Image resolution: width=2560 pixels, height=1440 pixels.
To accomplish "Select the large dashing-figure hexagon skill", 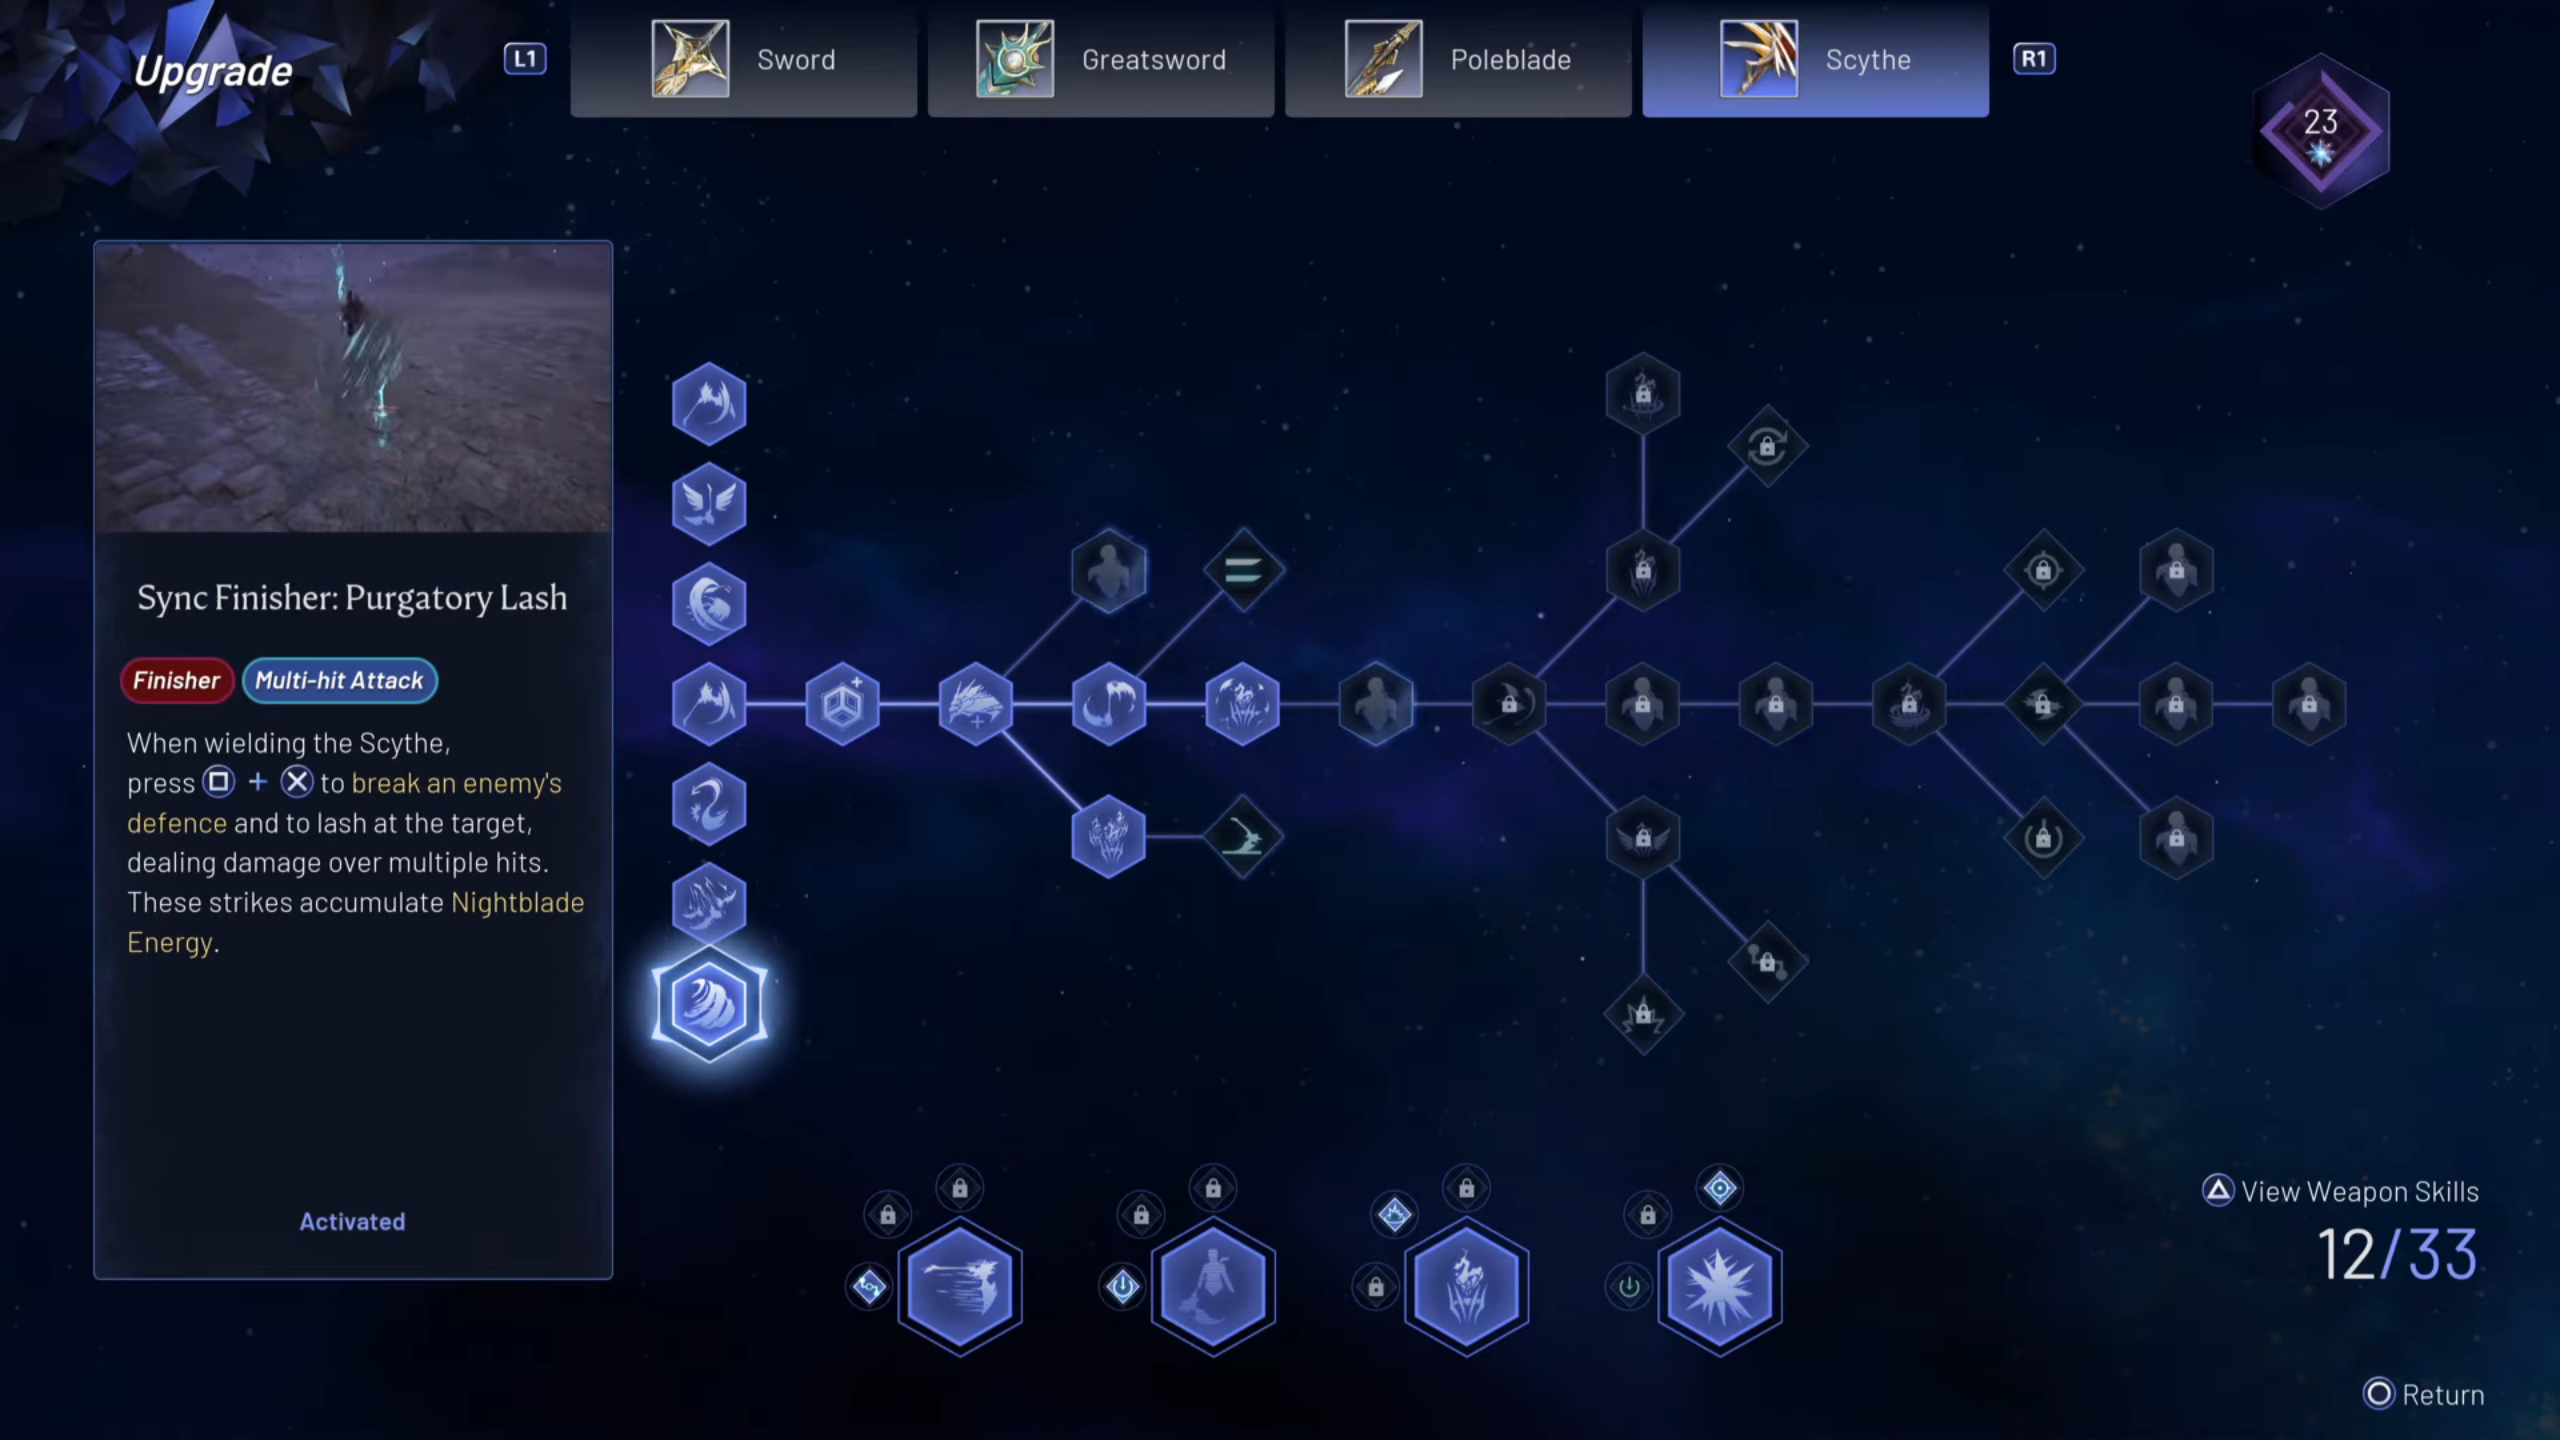I will click(960, 1286).
